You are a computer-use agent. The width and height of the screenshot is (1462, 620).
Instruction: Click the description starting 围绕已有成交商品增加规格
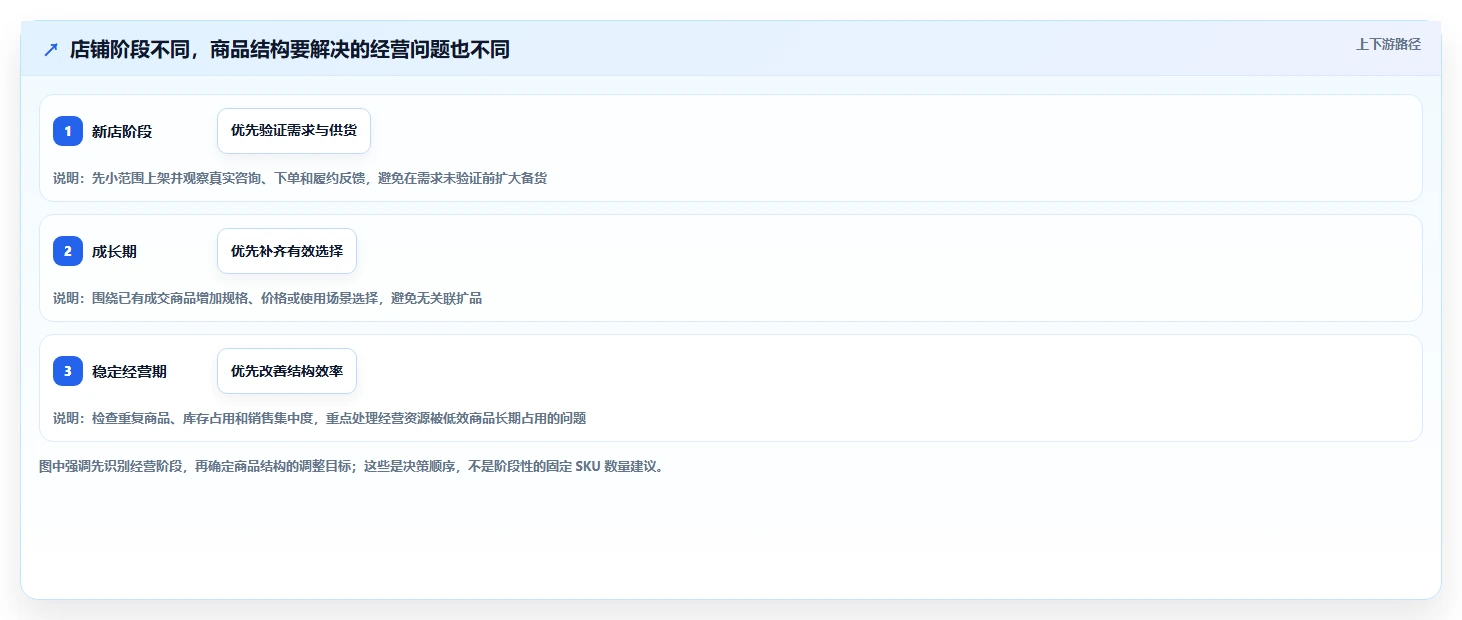[x=268, y=298]
